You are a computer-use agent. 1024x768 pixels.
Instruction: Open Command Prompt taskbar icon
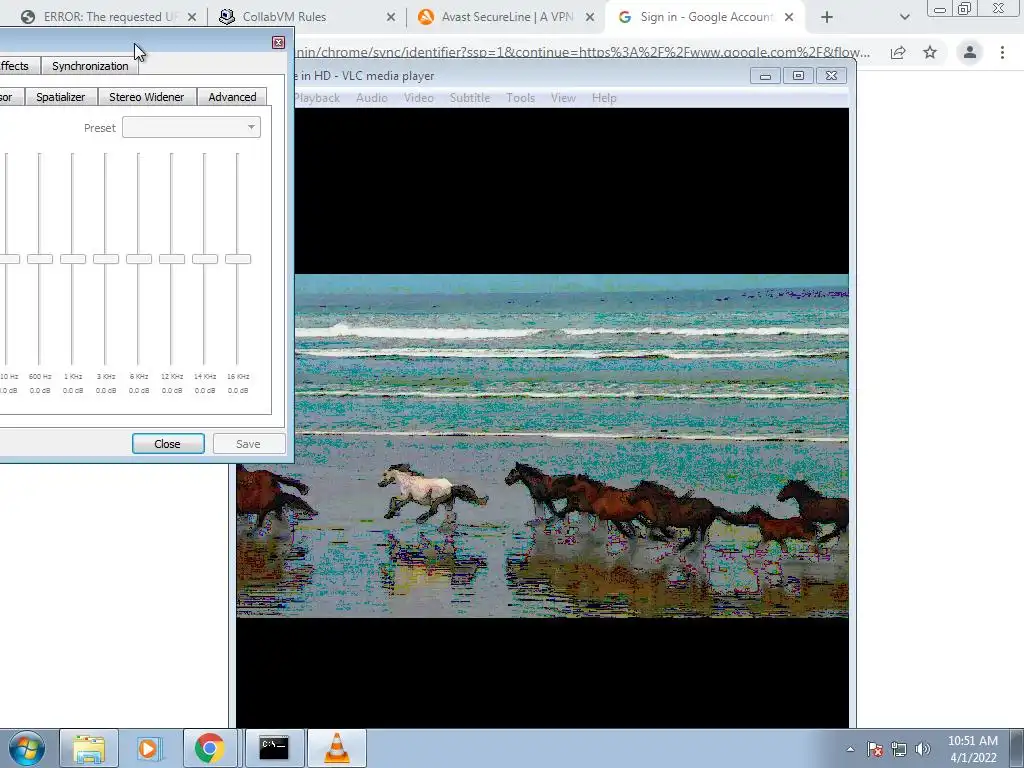[274, 748]
